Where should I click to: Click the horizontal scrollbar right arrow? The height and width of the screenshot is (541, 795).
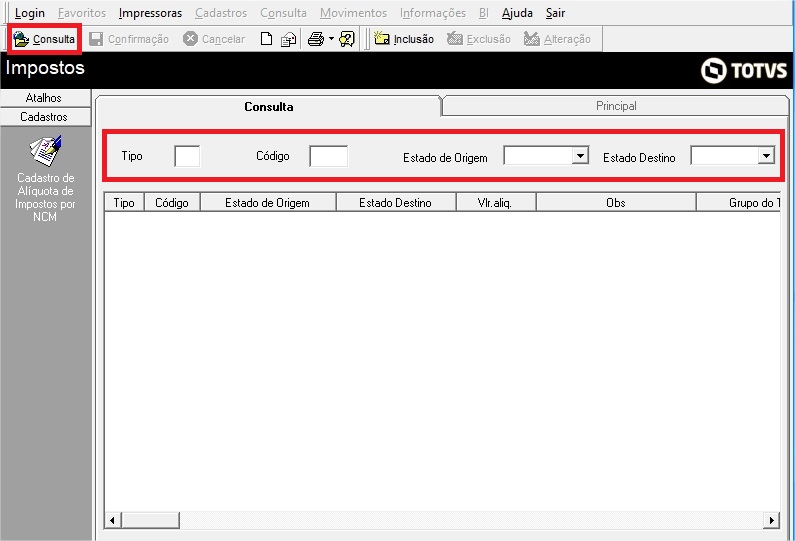pyautogui.click(x=771, y=520)
